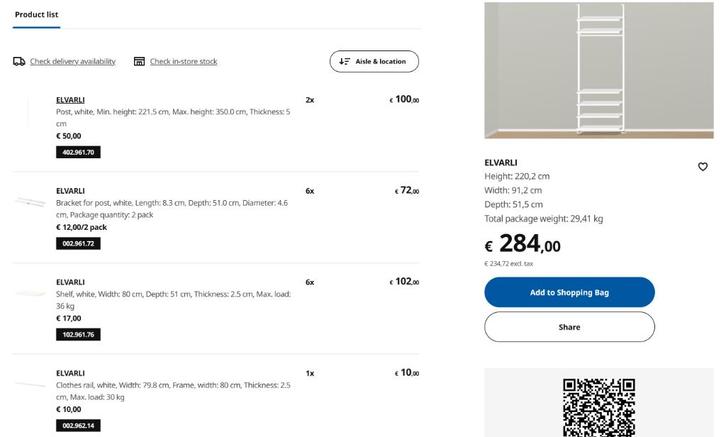This screenshot has height=437, width=726.
Task: Click article number 402.961.70 badge
Action: click(x=78, y=152)
